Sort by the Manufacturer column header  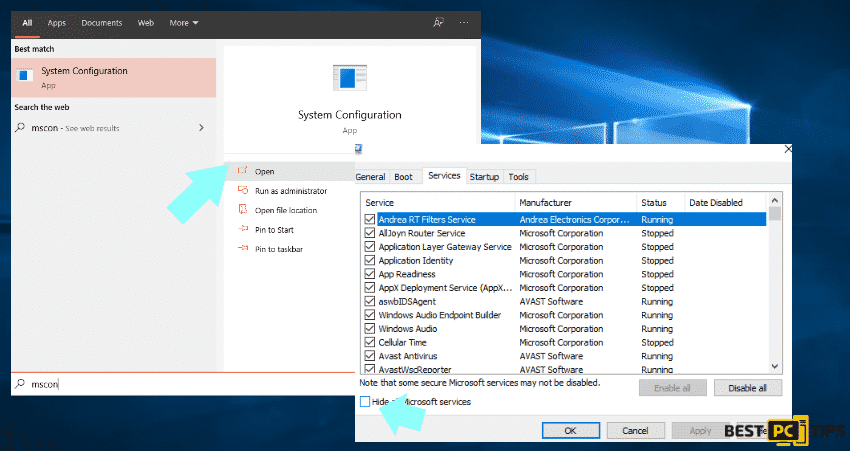pos(576,203)
